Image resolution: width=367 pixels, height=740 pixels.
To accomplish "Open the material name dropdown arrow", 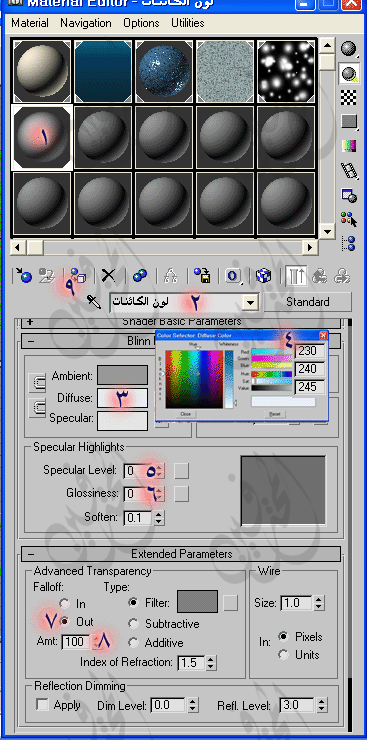I will point(250,303).
